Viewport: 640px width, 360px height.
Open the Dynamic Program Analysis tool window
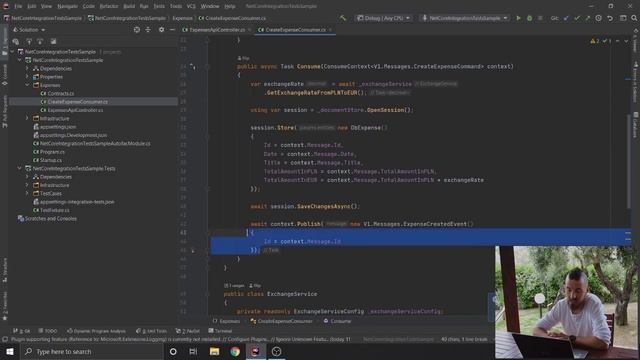tap(96, 331)
